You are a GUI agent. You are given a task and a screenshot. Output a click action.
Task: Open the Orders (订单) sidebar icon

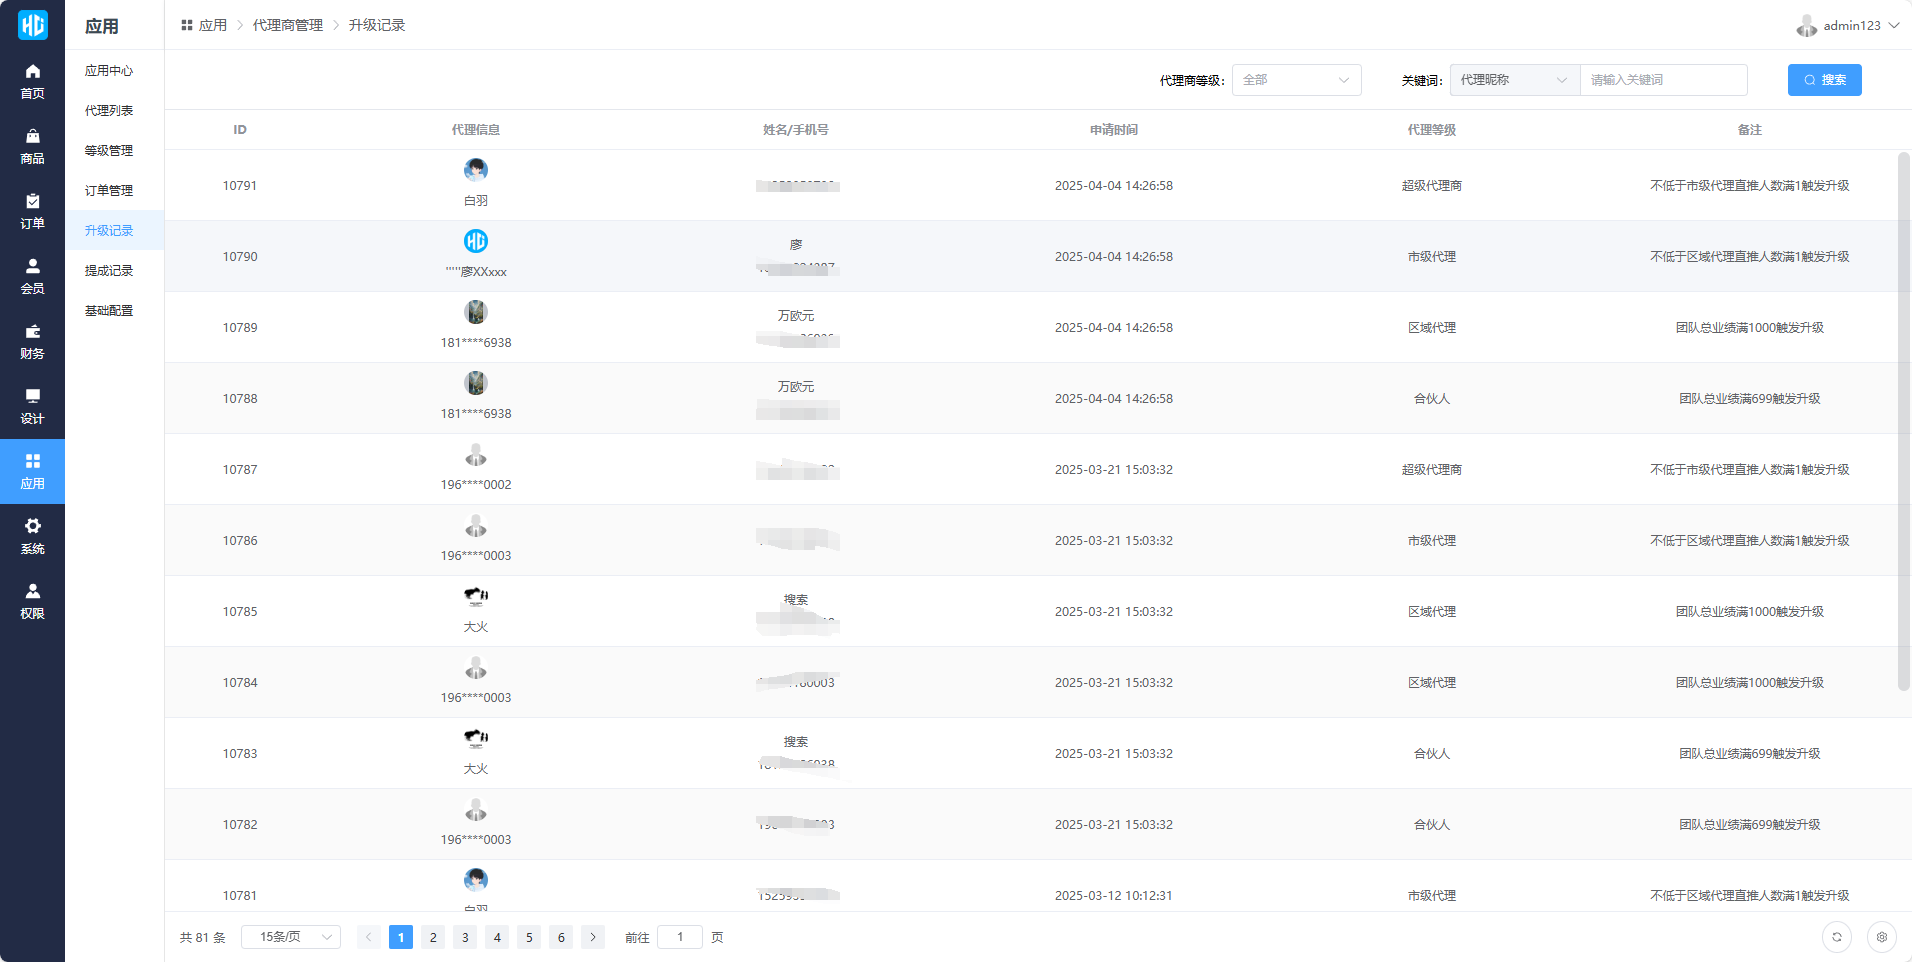32,211
